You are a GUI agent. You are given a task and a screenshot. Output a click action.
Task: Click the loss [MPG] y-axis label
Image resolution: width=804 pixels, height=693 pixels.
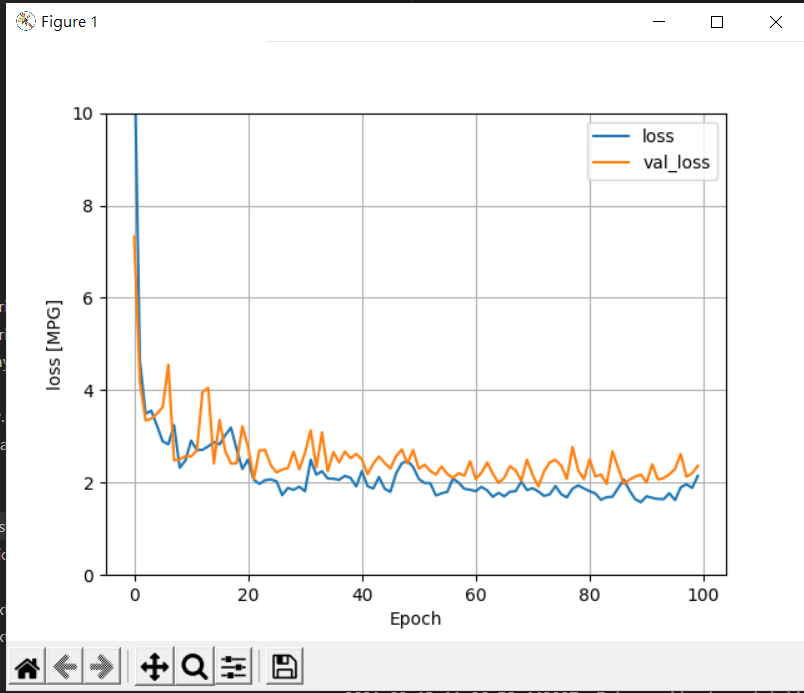(53, 345)
